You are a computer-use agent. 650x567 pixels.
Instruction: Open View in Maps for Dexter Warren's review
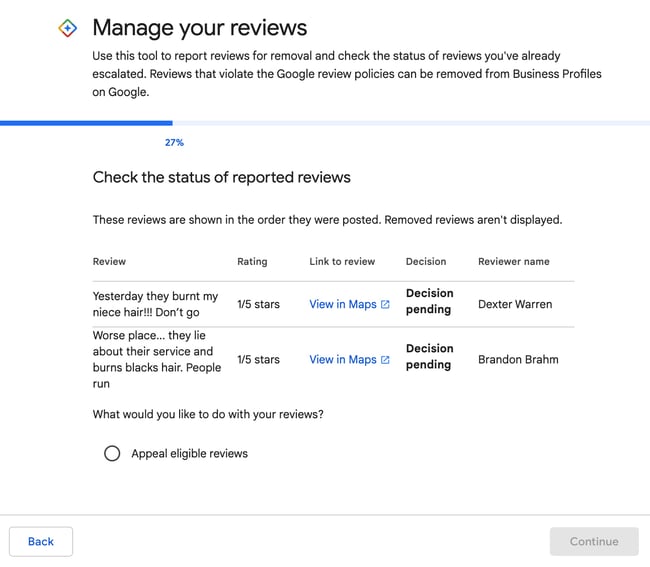pyautogui.click(x=343, y=305)
